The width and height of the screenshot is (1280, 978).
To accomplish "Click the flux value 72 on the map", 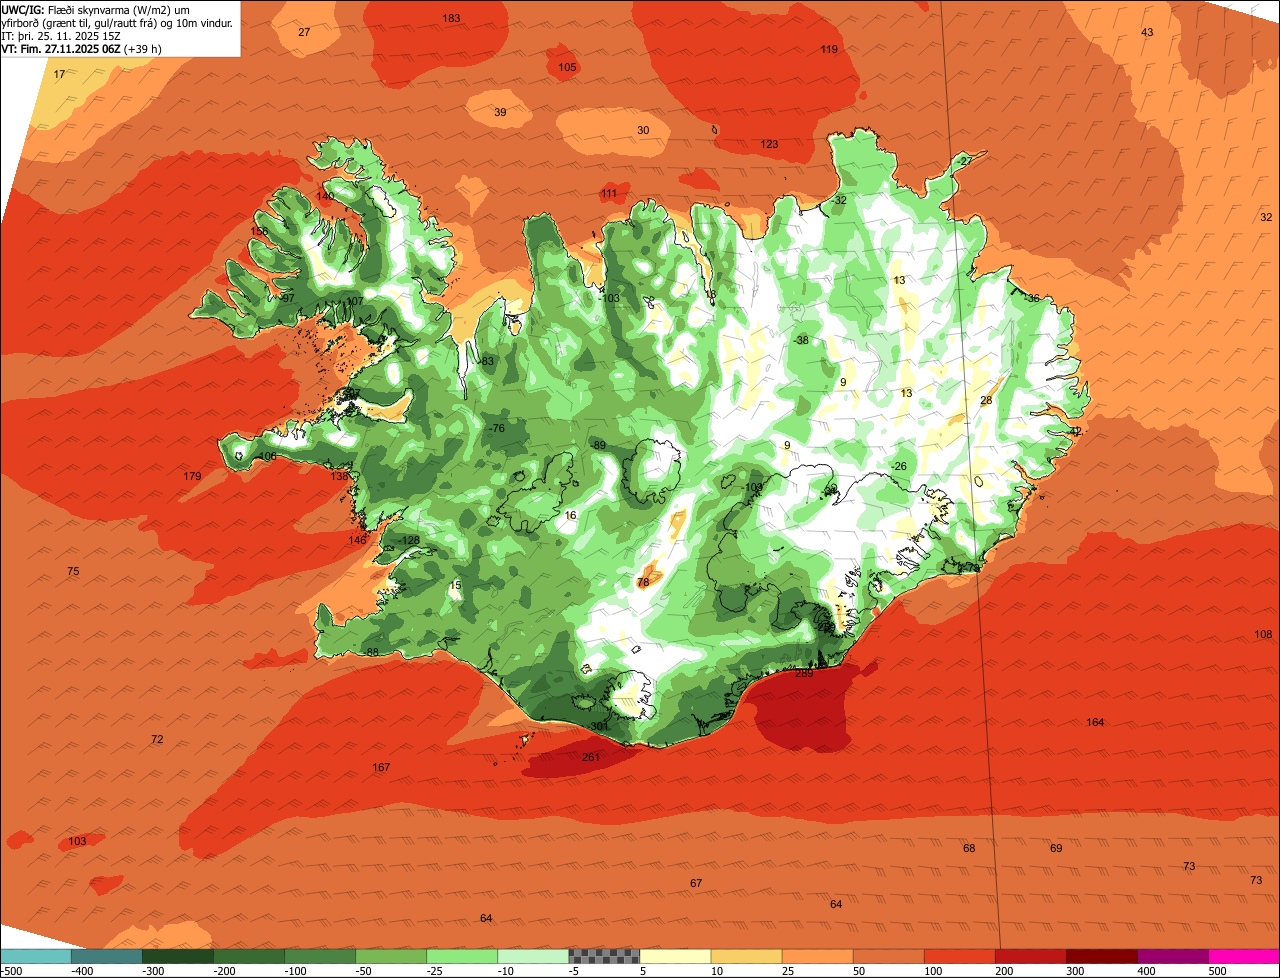I will [157, 739].
